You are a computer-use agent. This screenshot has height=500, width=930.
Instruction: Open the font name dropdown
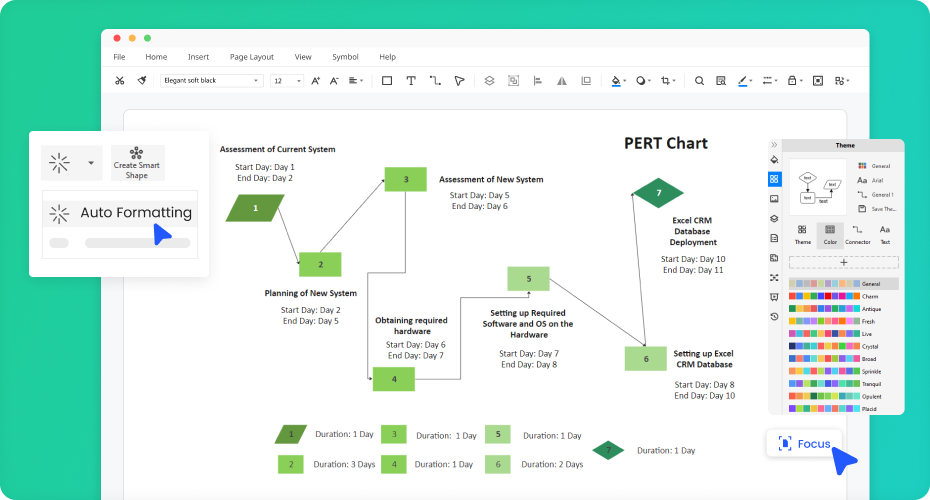pyautogui.click(x=211, y=80)
